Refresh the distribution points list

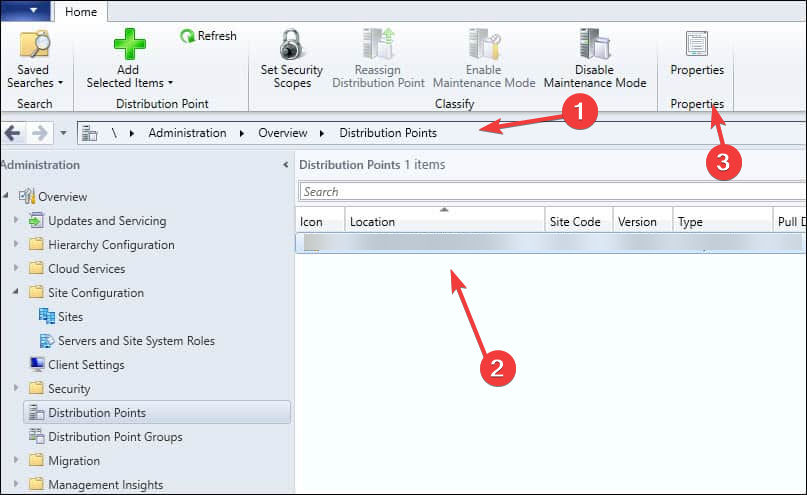coord(208,36)
